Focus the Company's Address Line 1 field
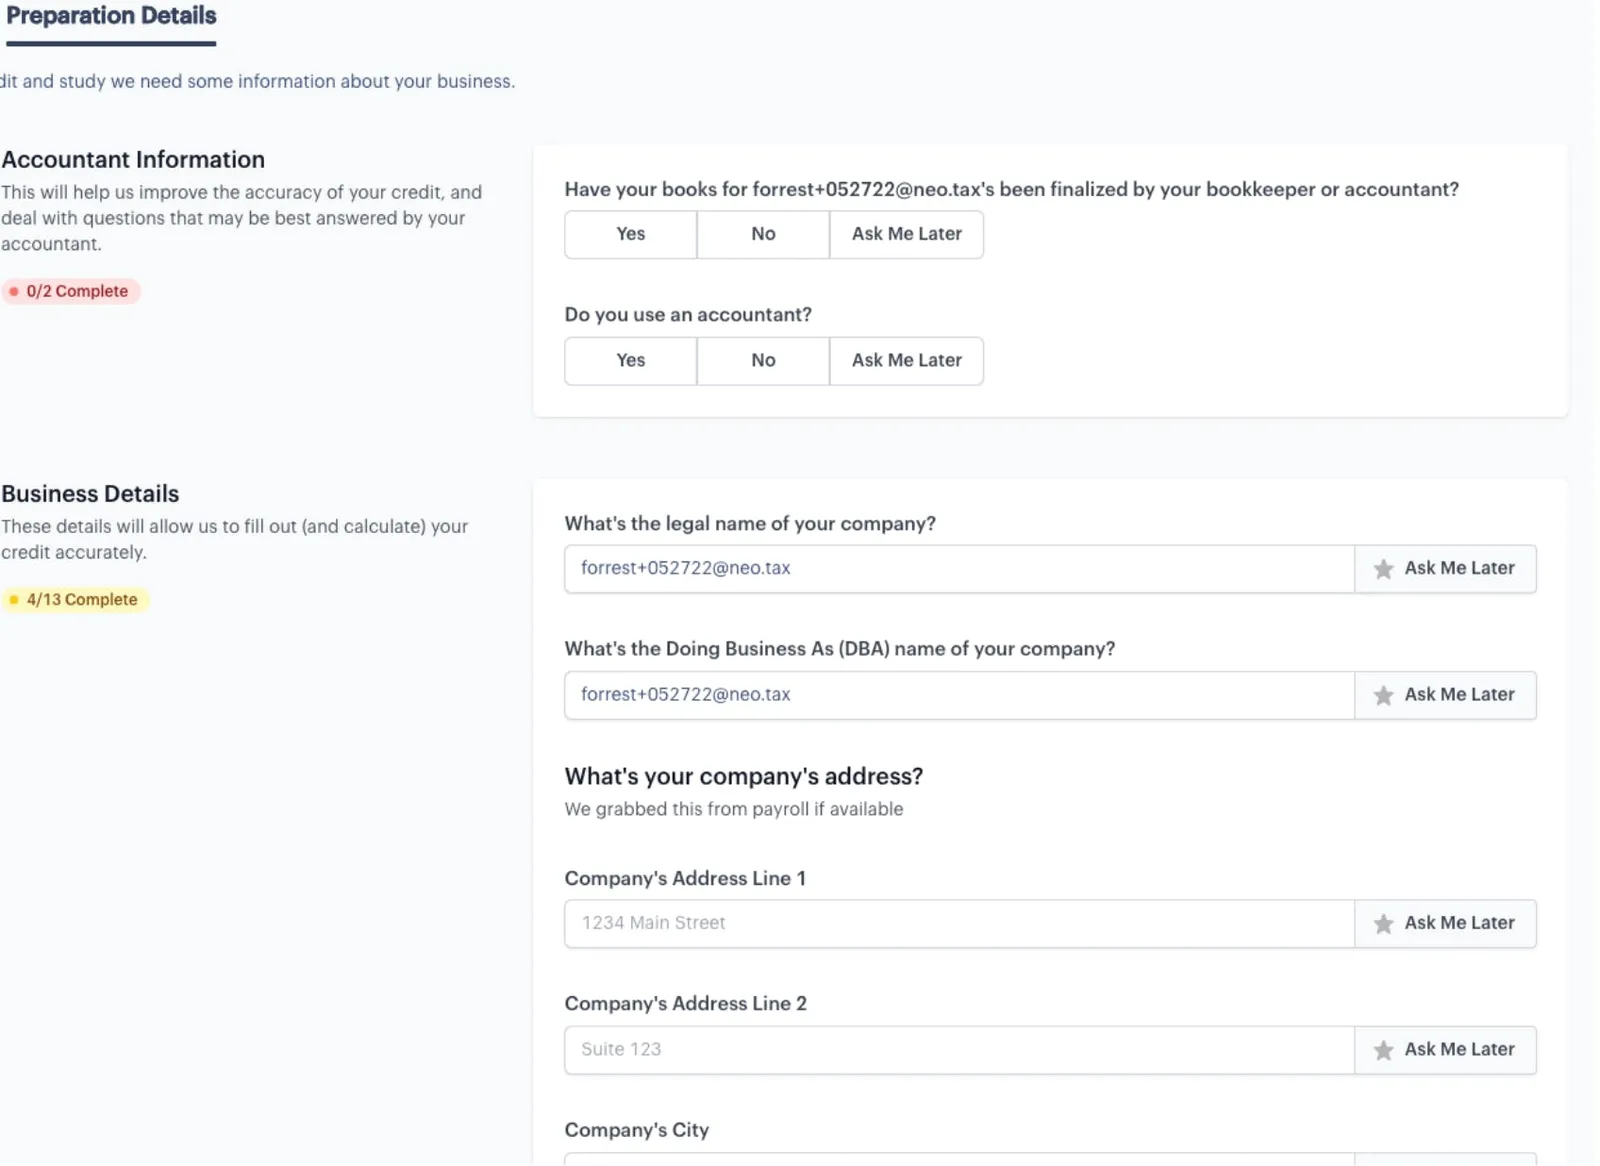 [959, 924]
